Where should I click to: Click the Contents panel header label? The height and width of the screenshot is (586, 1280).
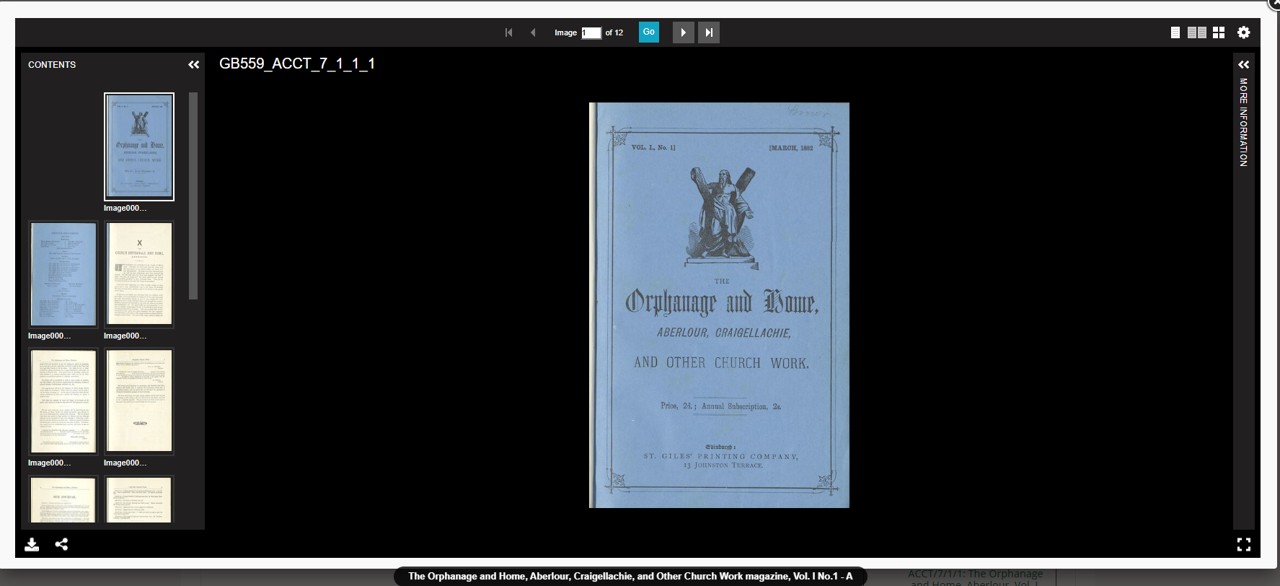[x=52, y=65]
